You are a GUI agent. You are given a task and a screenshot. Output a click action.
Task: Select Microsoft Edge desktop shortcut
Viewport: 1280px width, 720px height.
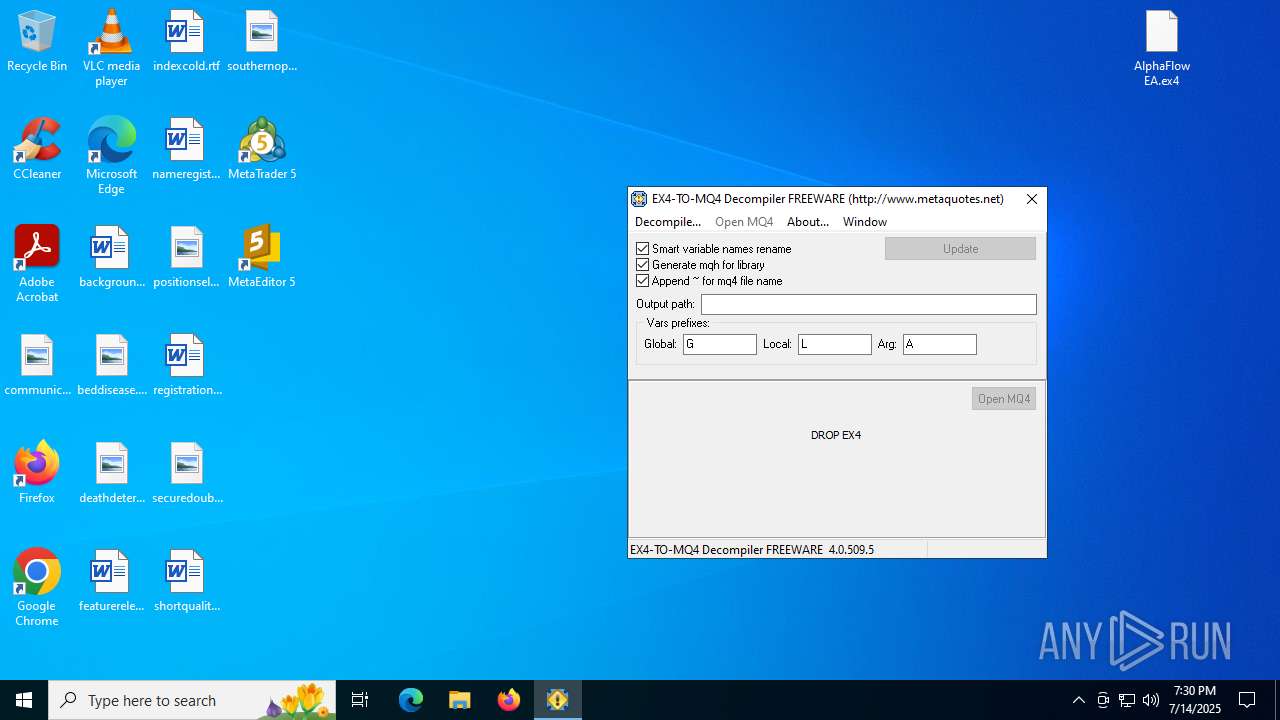click(x=111, y=156)
